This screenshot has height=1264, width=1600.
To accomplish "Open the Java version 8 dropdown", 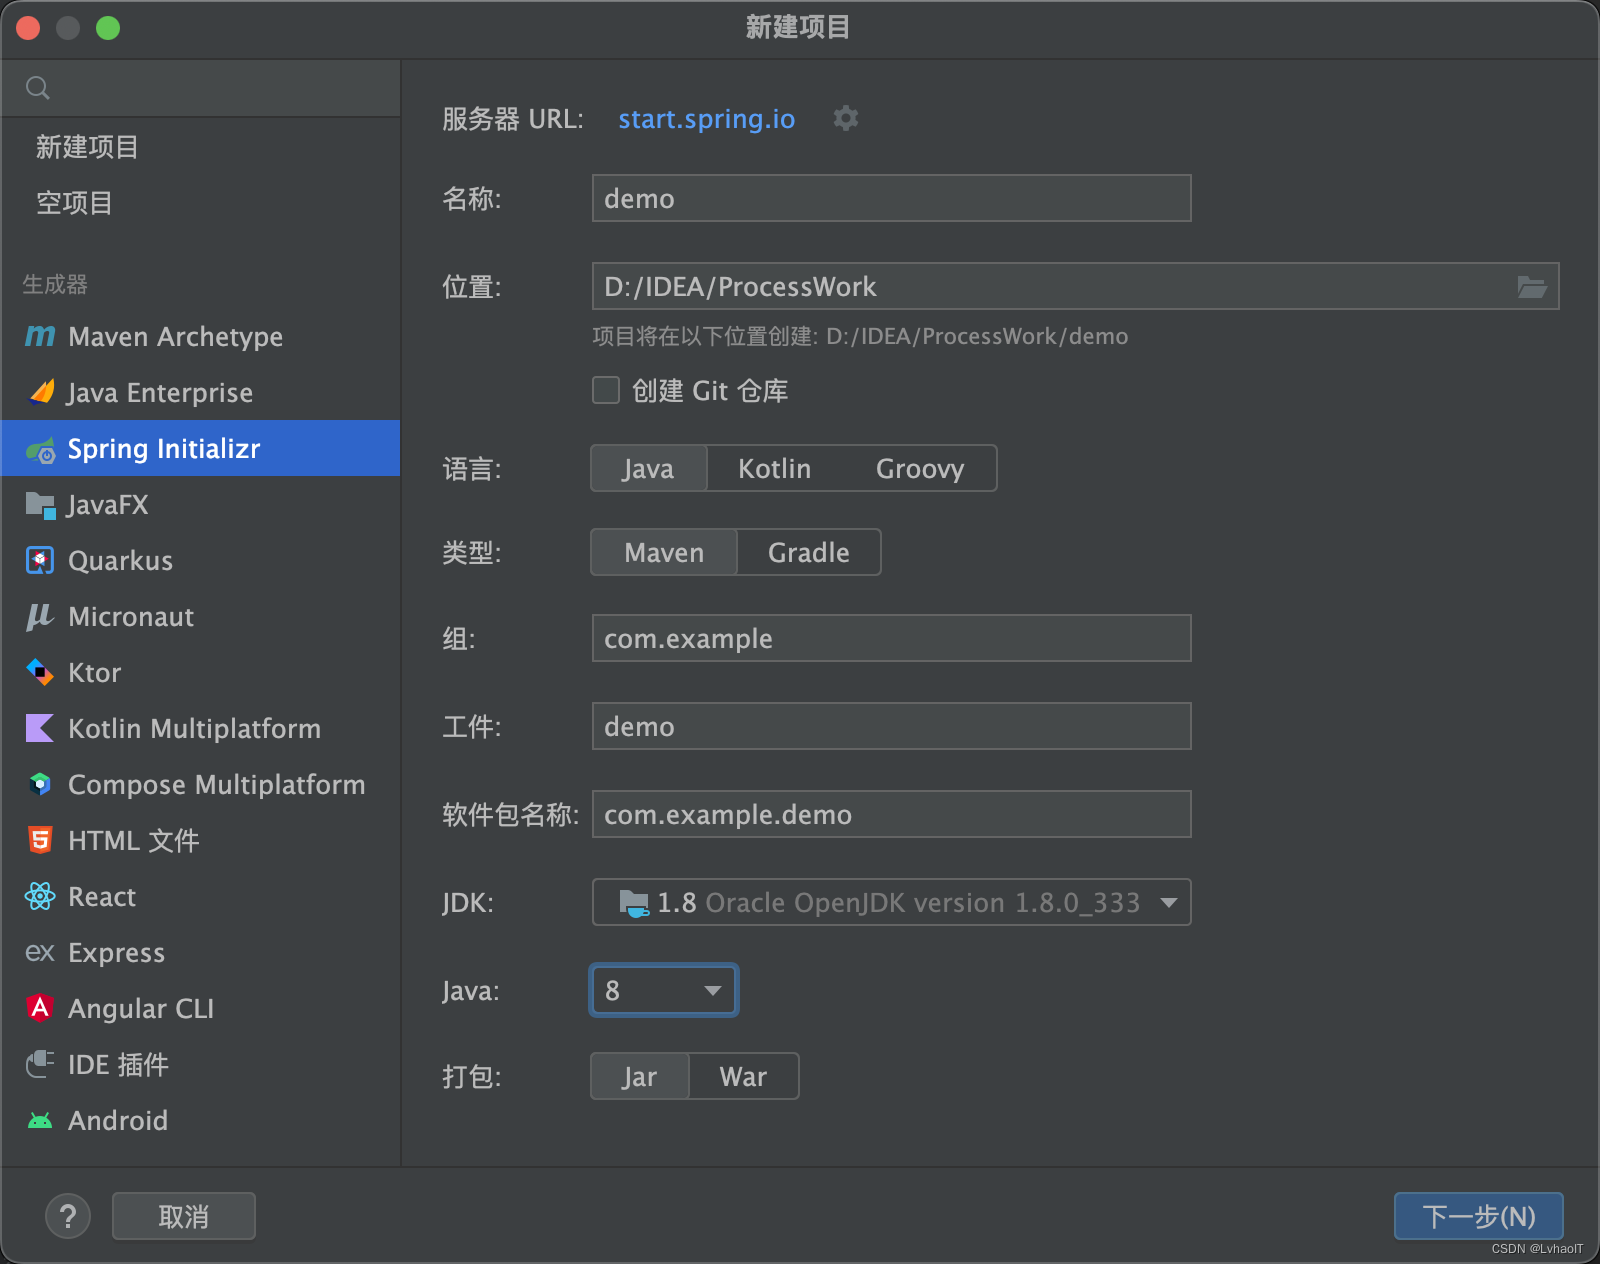I will pyautogui.click(x=664, y=990).
